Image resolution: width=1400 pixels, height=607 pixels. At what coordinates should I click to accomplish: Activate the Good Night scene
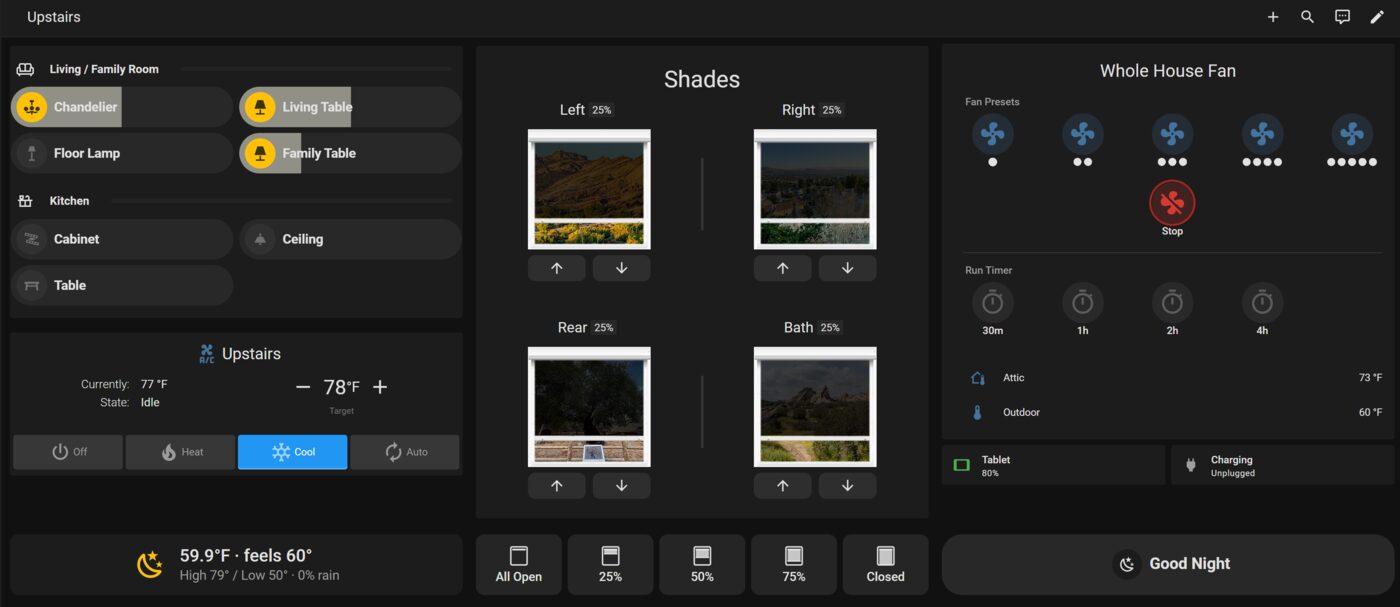point(1168,564)
